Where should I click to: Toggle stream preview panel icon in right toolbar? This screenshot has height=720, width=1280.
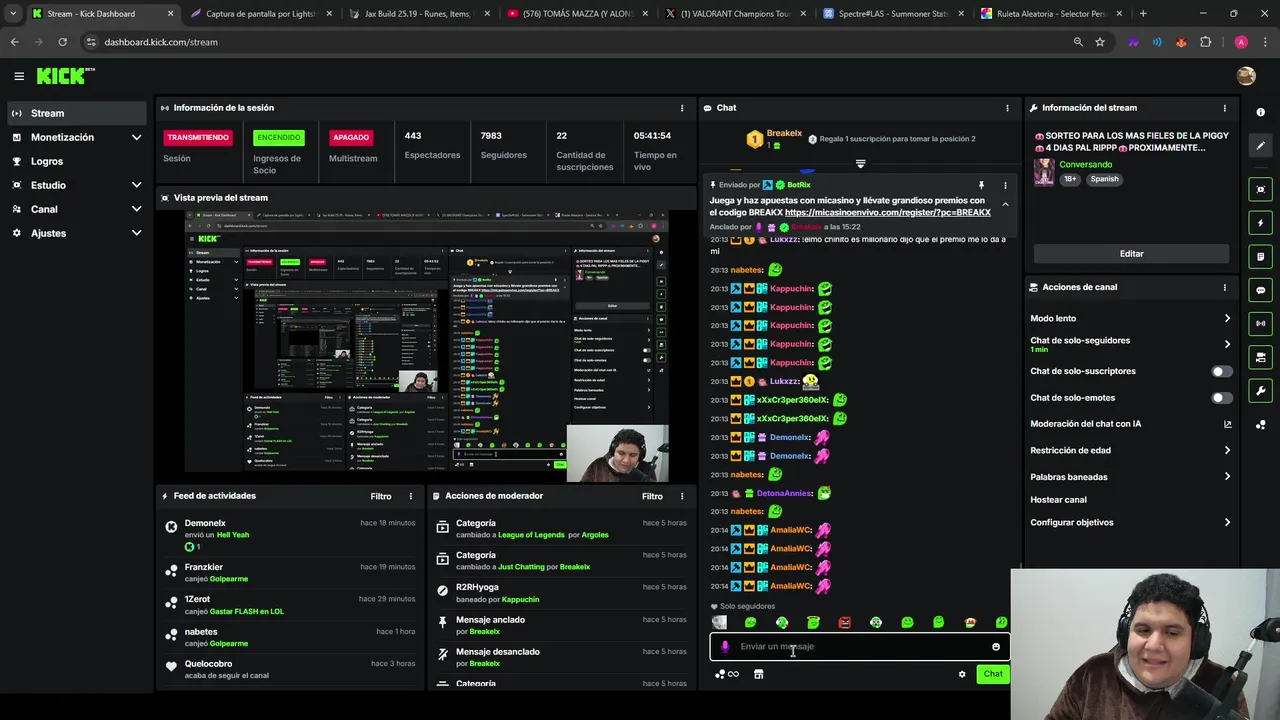point(1260,189)
